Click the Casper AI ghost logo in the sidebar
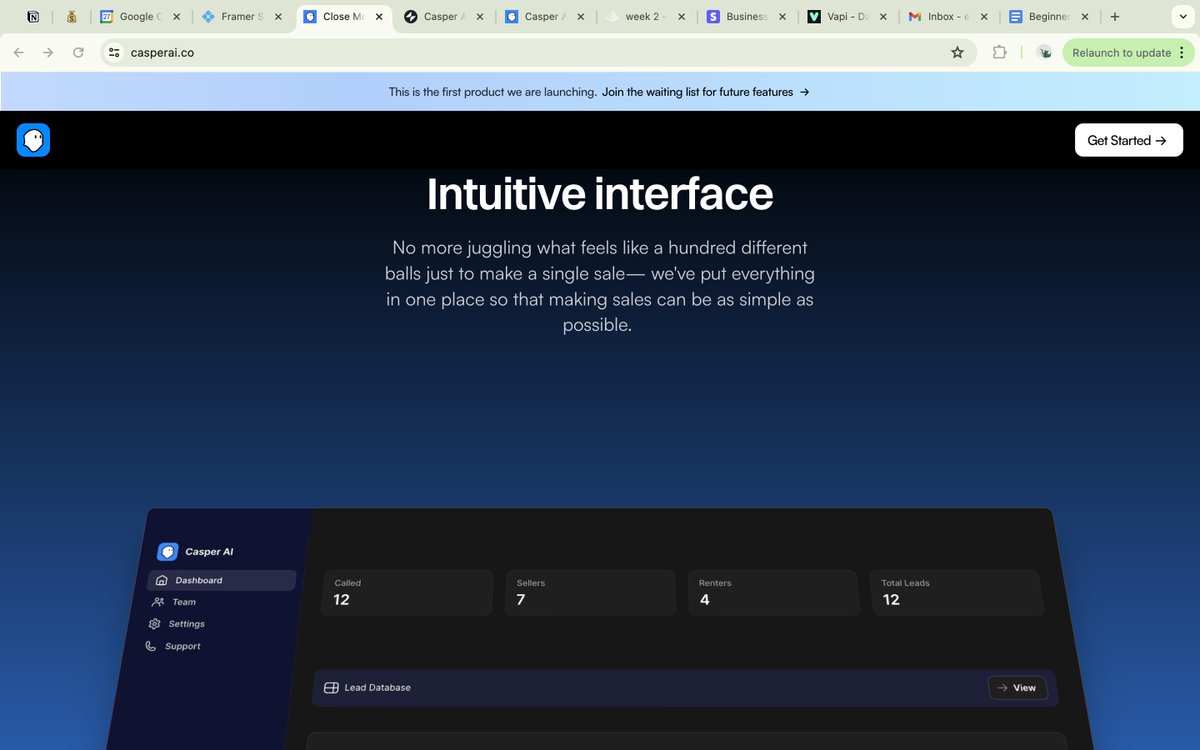 pos(167,551)
